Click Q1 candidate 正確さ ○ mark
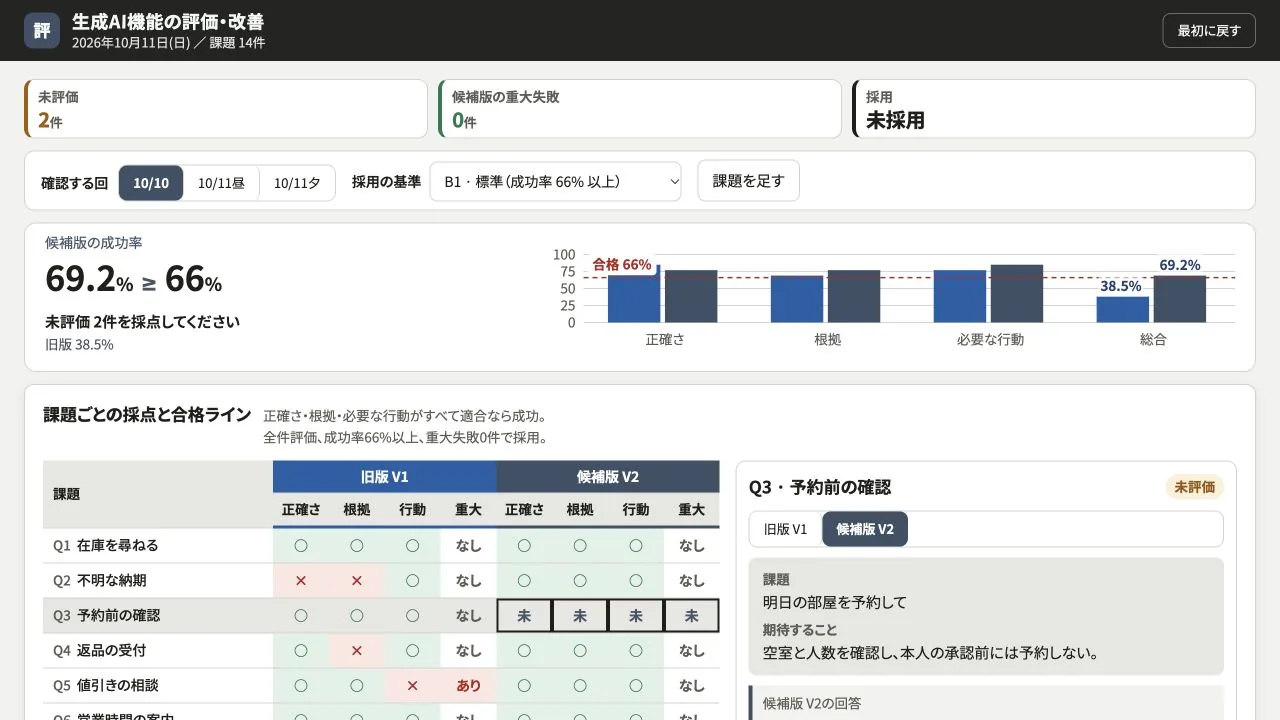This screenshot has height=720, width=1280. coord(524,546)
